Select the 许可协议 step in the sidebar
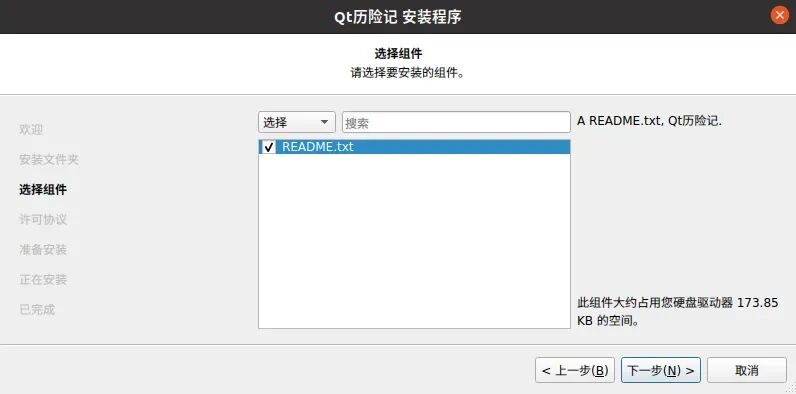The width and height of the screenshot is (796, 394). click(x=43, y=220)
